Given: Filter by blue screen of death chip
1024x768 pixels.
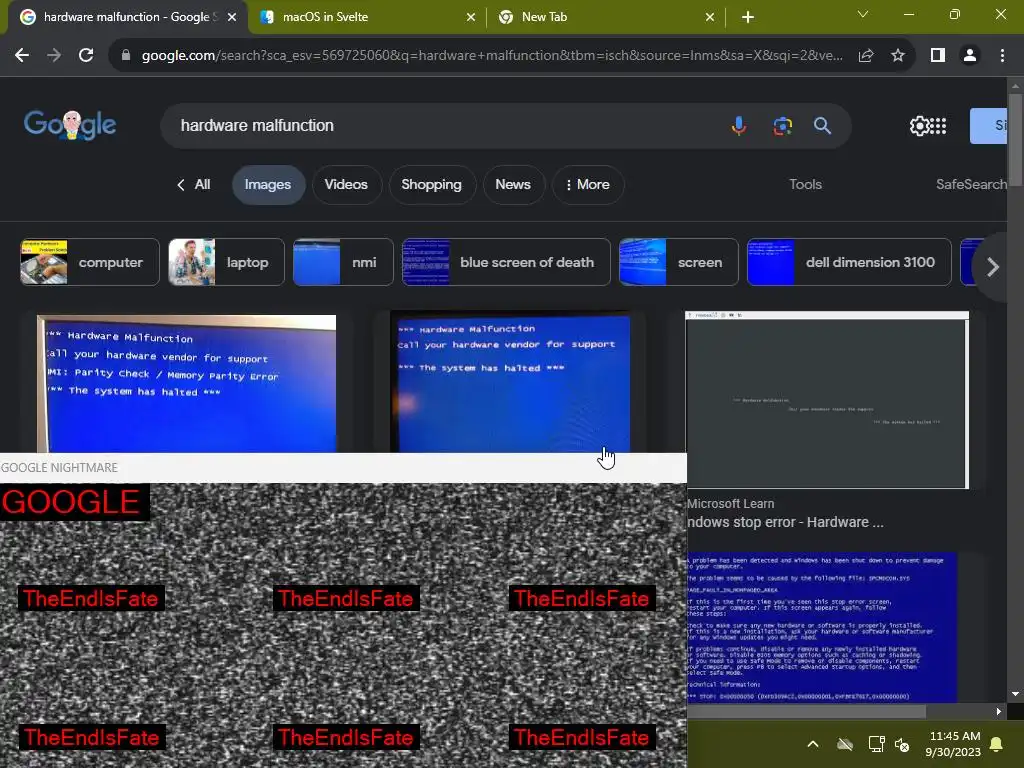Looking at the screenshot, I should [x=506, y=262].
